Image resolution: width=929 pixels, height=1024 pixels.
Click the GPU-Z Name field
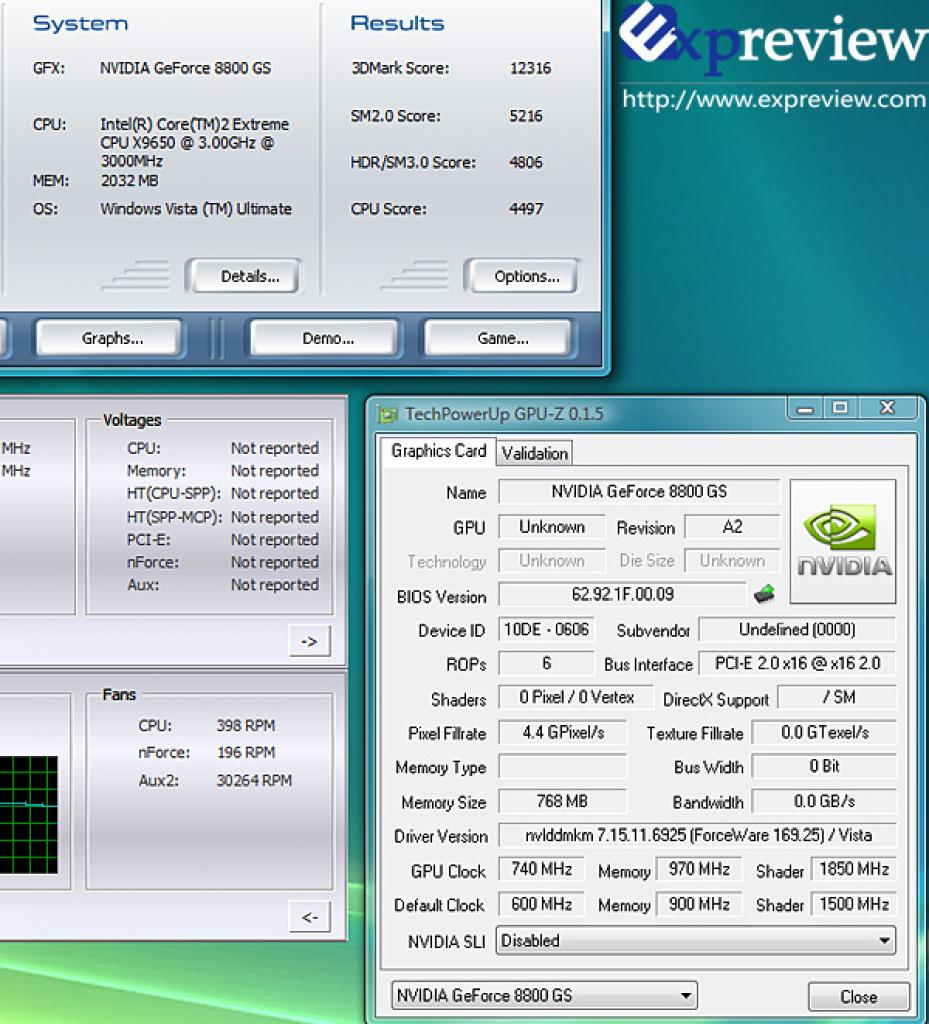(639, 491)
